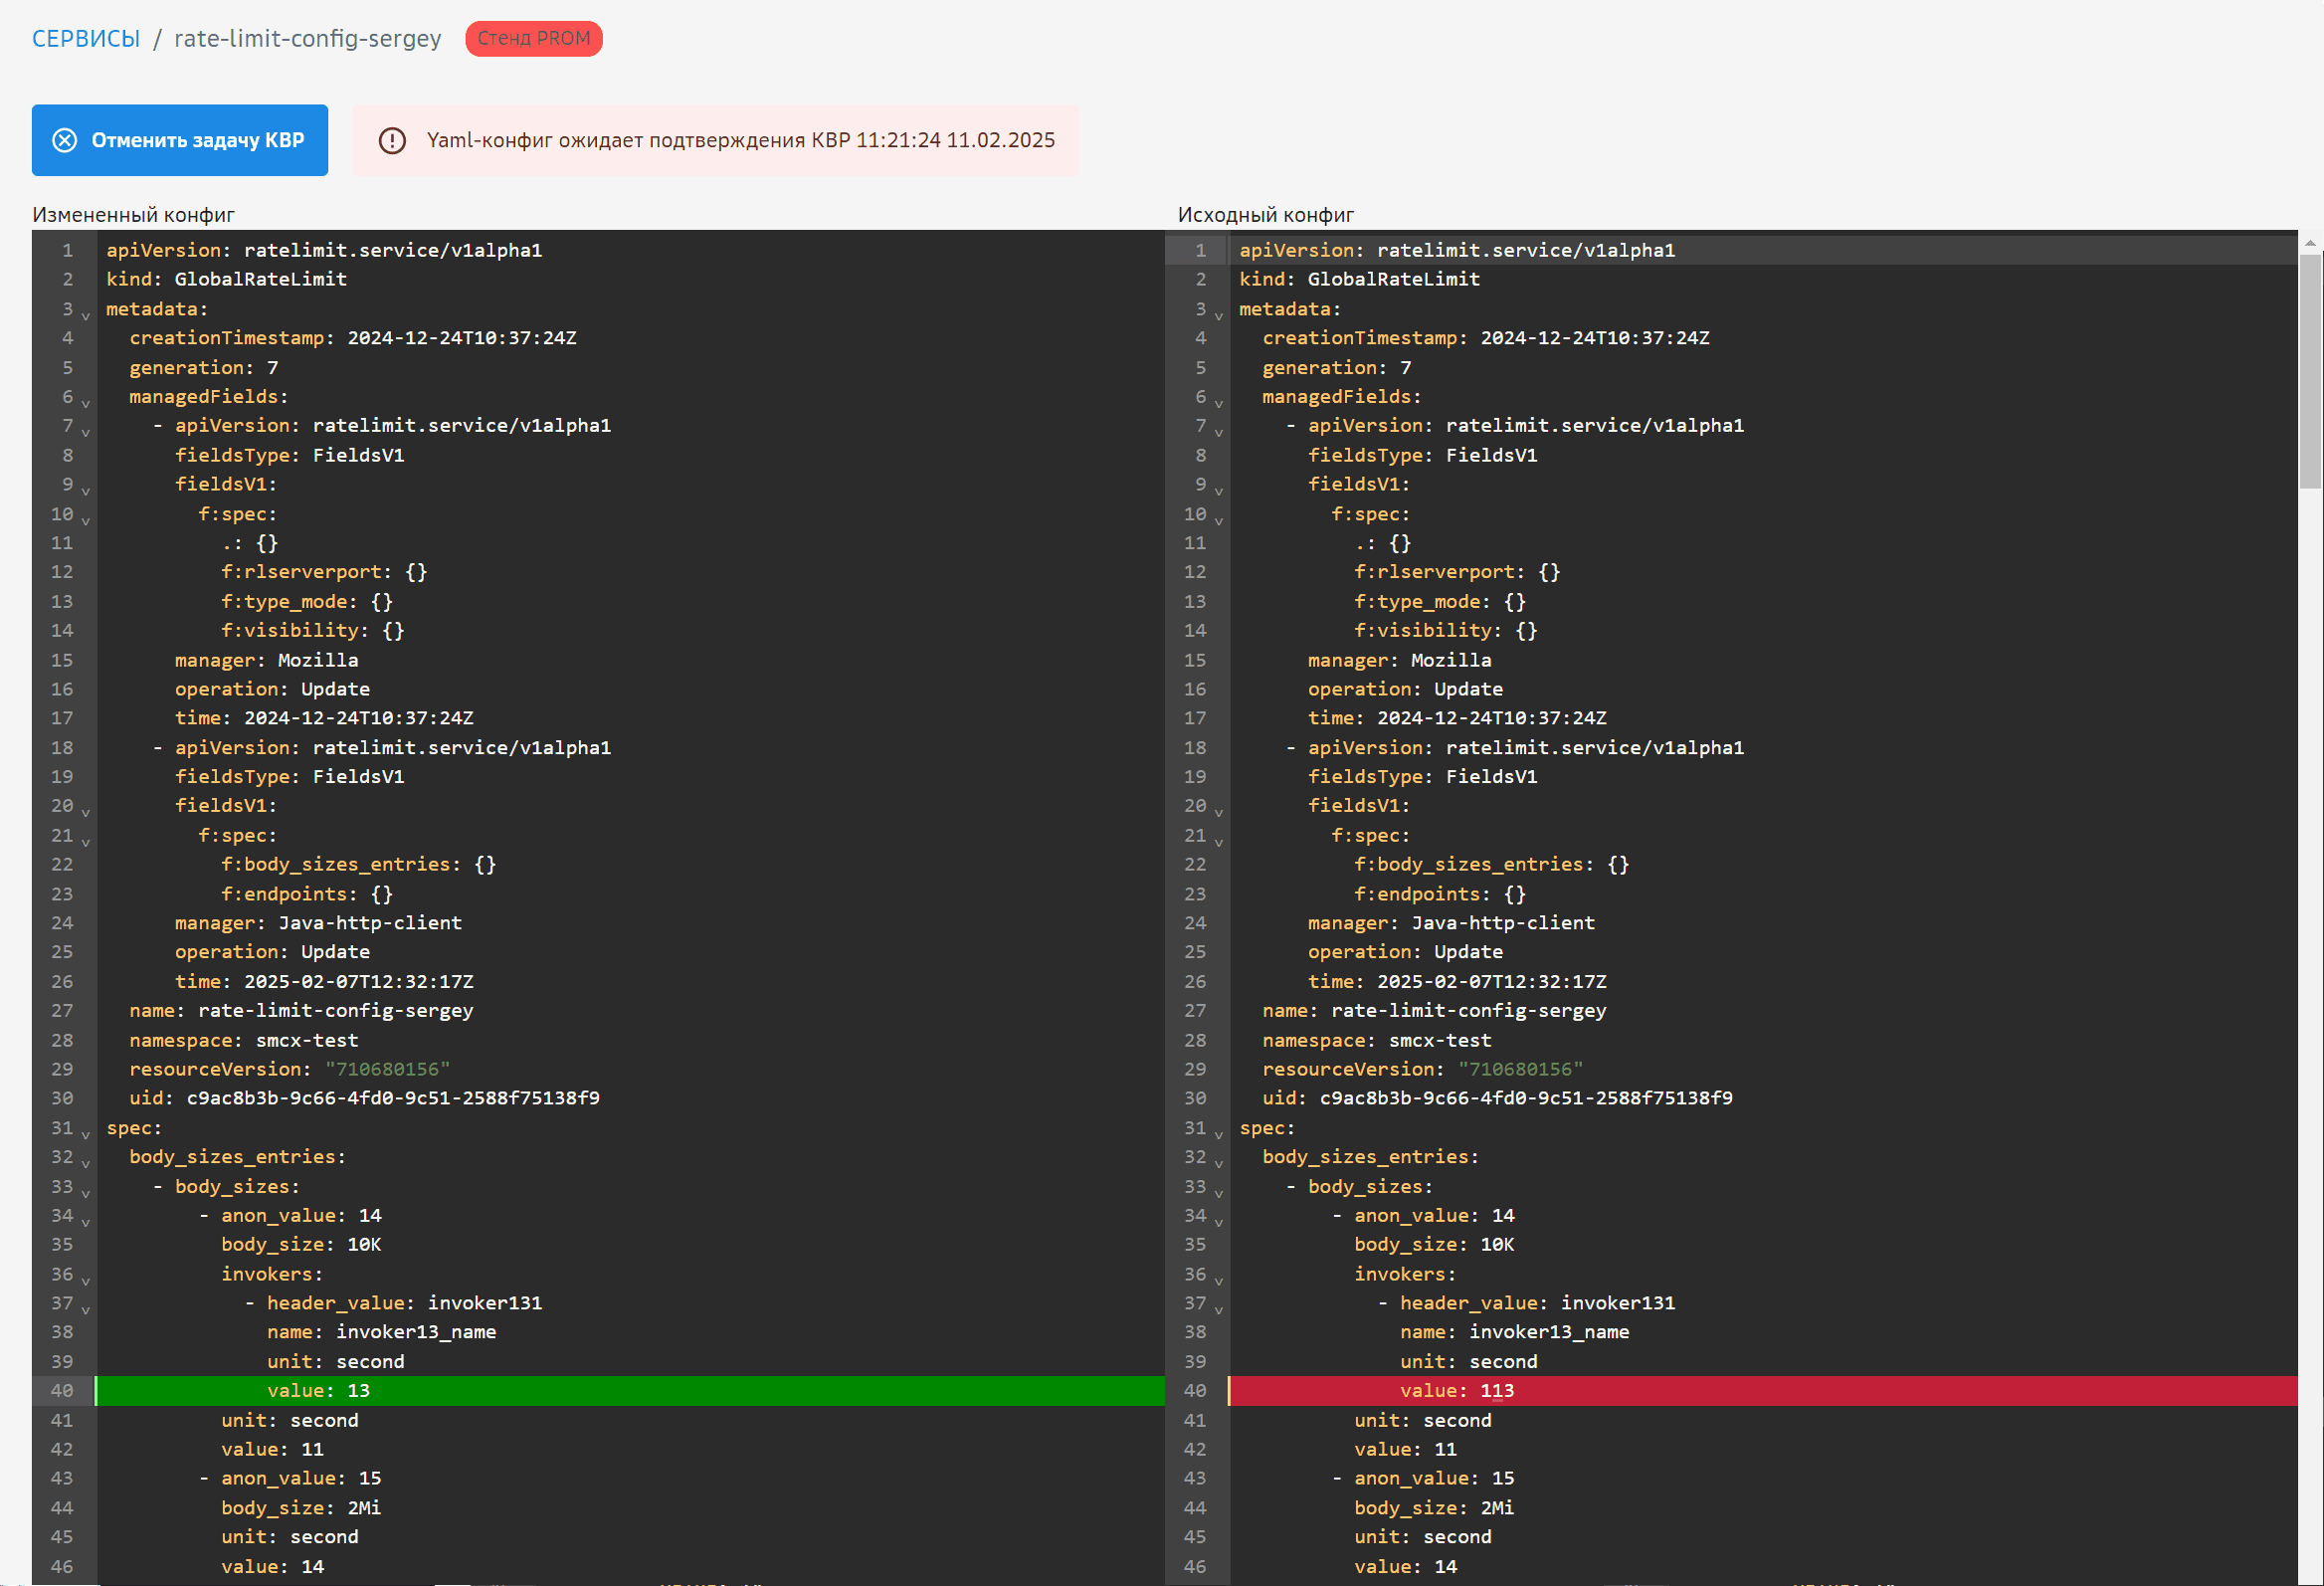Collapse header_value fold line 37, right editor

pyautogui.click(x=1218, y=1309)
